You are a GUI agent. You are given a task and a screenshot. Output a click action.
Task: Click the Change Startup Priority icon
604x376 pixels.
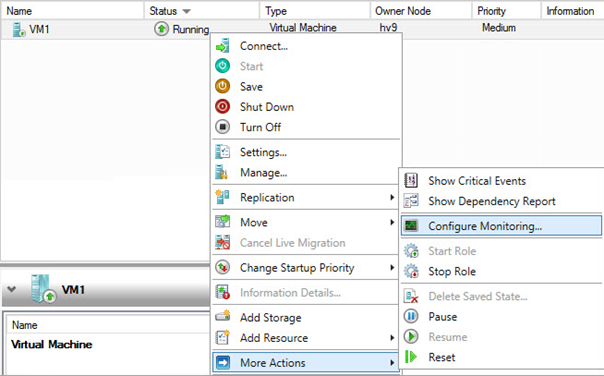pyautogui.click(x=222, y=267)
